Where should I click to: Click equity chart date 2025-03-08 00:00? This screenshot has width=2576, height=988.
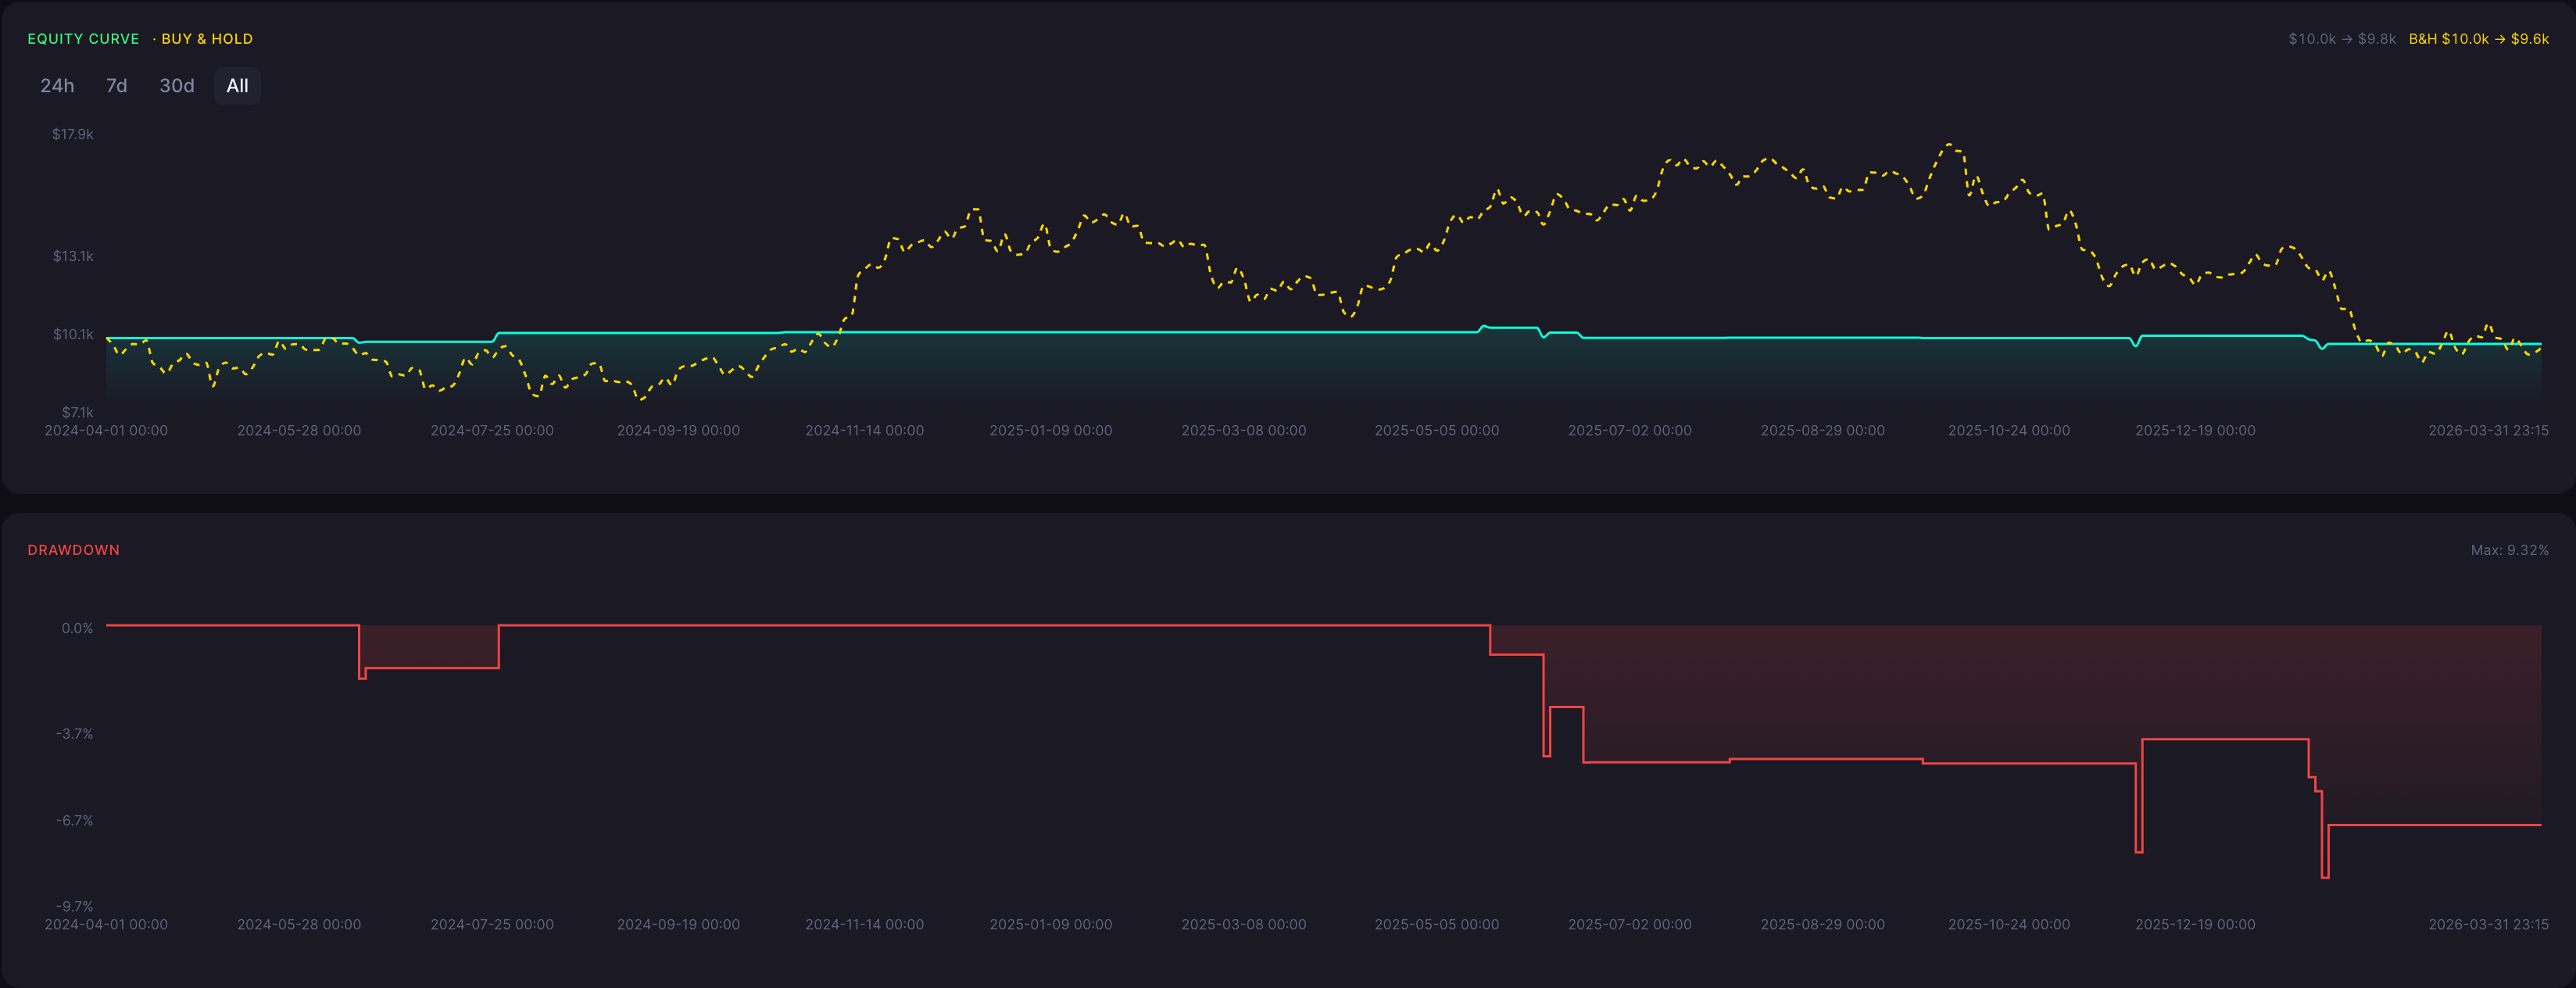pyautogui.click(x=1244, y=431)
